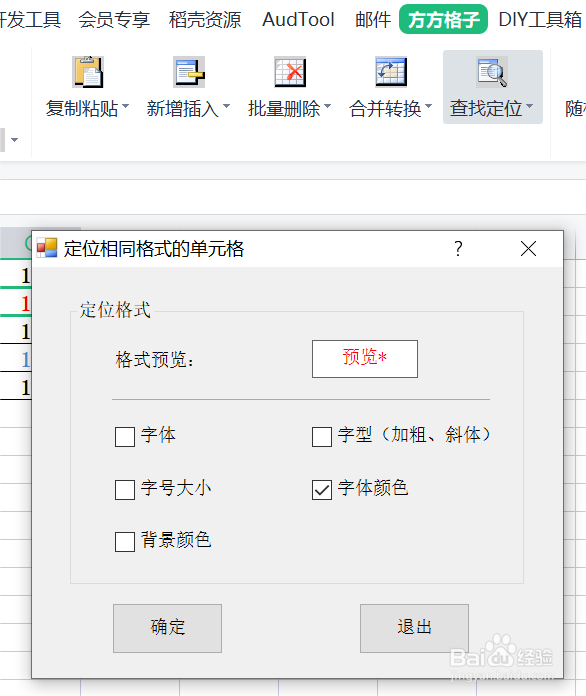This screenshot has width=586, height=696.
Task: Click the 定位格式 group label
Action: tap(115, 310)
